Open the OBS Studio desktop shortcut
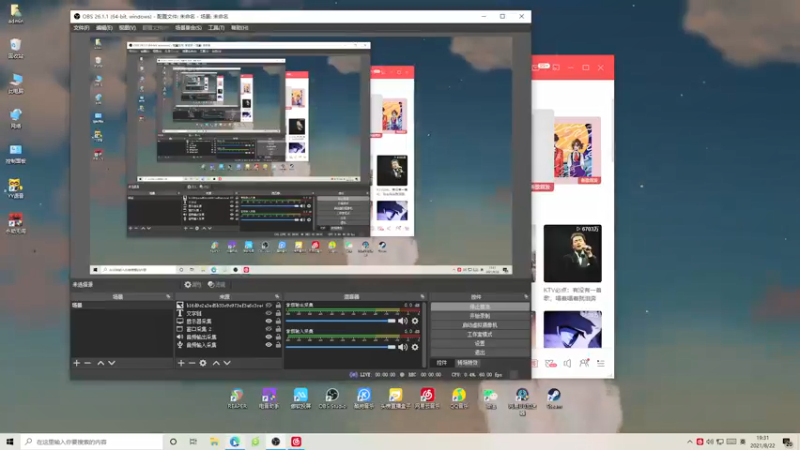Image resolution: width=800 pixels, height=450 pixels. pos(332,398)
